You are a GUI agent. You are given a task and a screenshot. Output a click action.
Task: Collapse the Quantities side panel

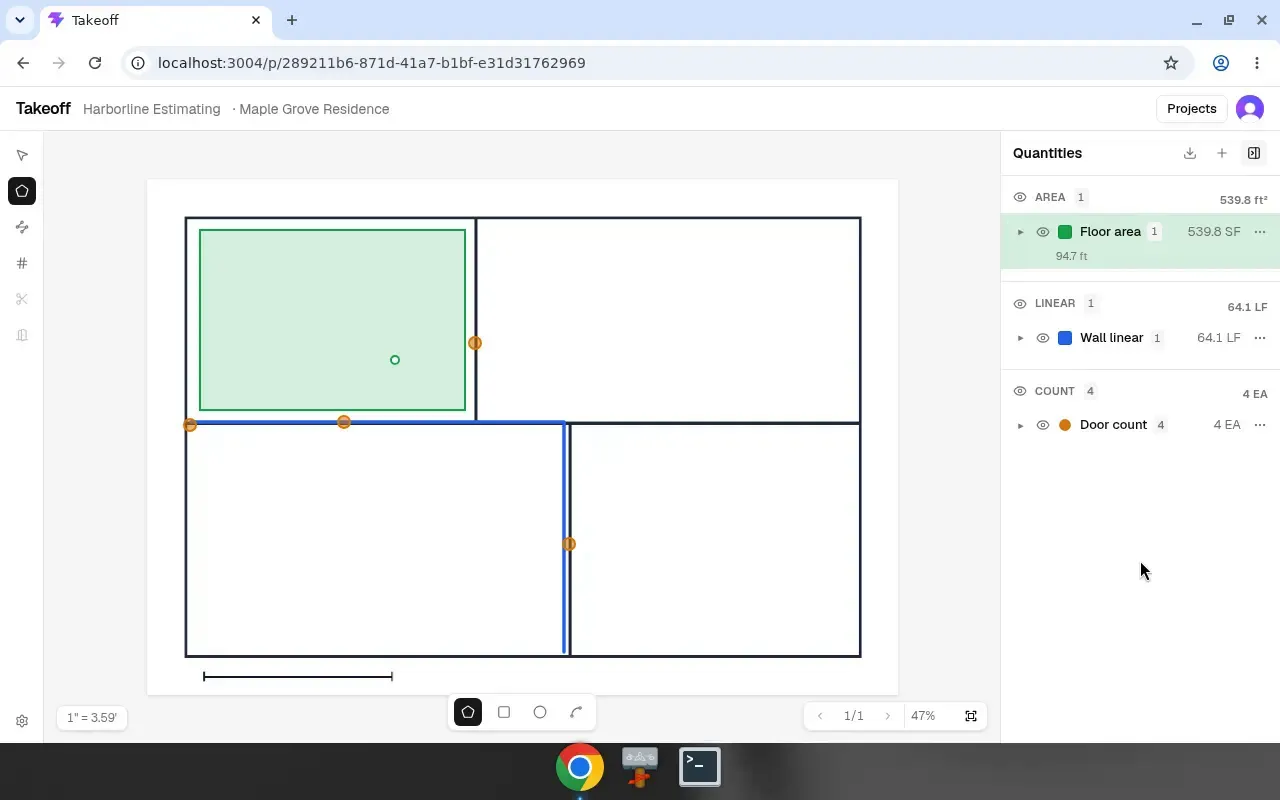coord(1254,153)
